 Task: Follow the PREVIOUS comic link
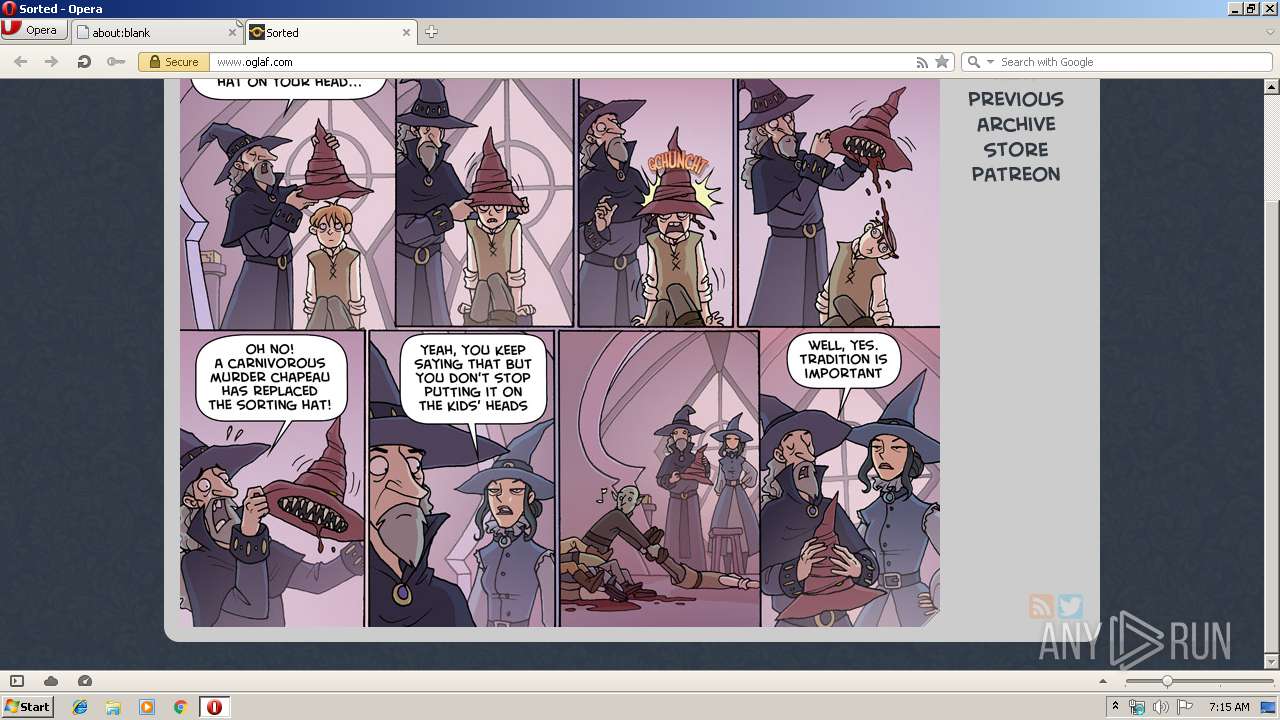[x=1015, y=99]
